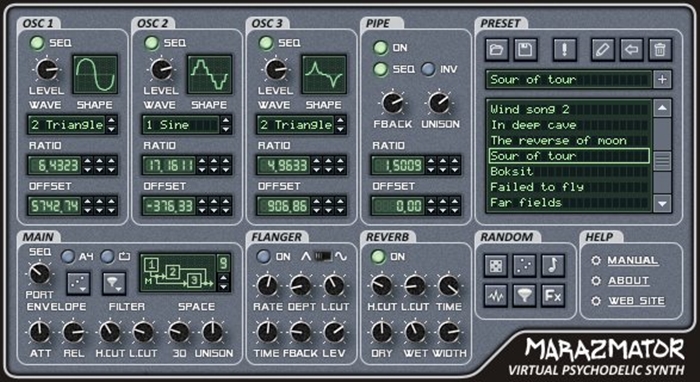Enable the loop toggle in Main
This screenshot has width=700, height=382.
[x=107, y=257]
